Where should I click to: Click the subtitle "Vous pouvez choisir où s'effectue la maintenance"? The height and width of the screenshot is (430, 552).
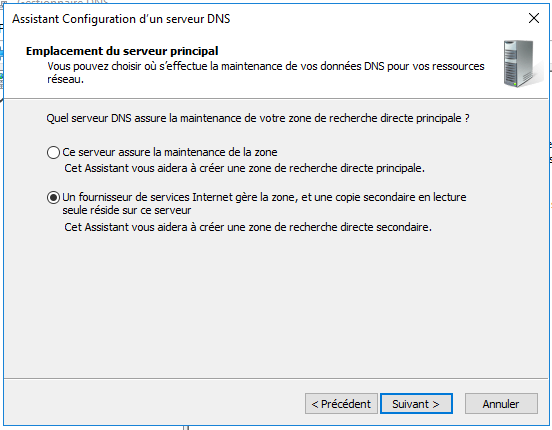(x=266, y=66)
